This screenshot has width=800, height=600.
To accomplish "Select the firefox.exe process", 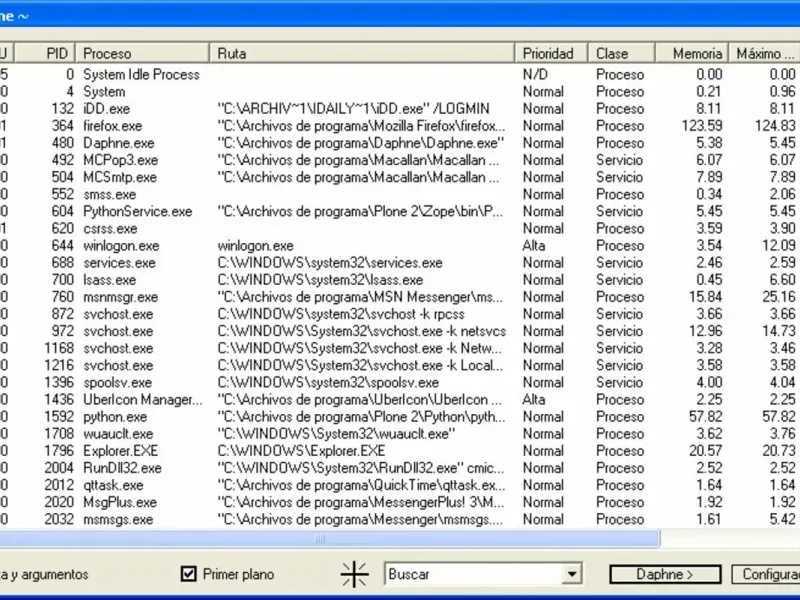I will (x=112, y=126).
